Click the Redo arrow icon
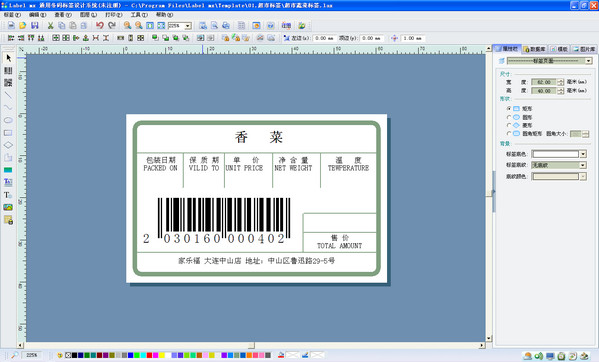This screenshot has height=362, width=599. 112,26
